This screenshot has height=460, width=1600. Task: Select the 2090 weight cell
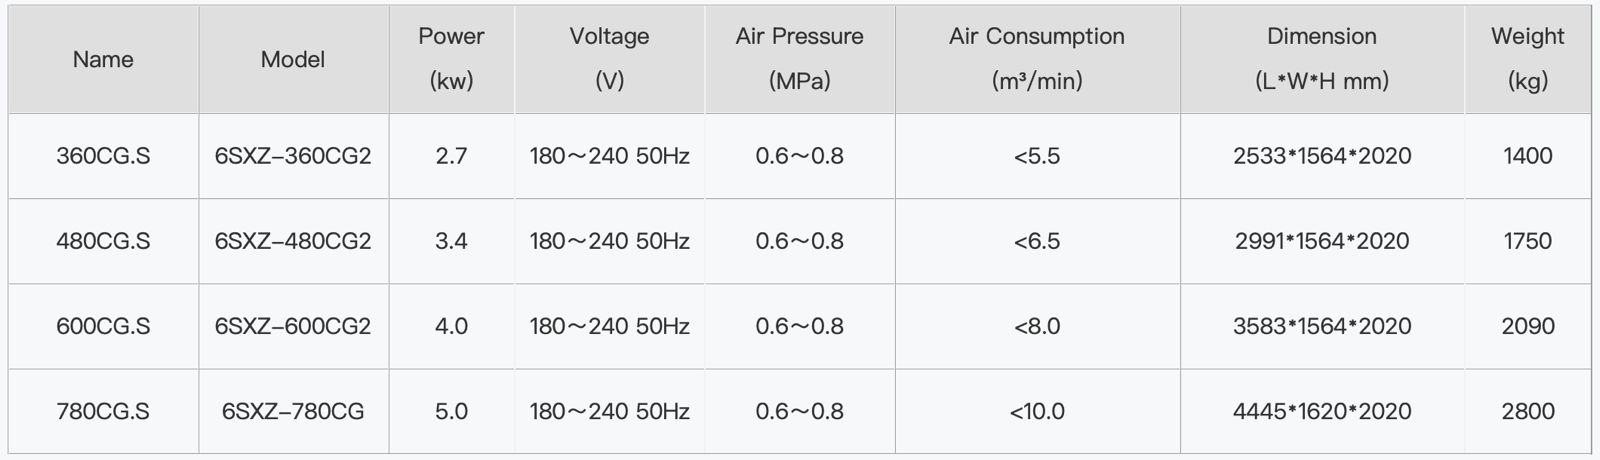coord(1527,326)
